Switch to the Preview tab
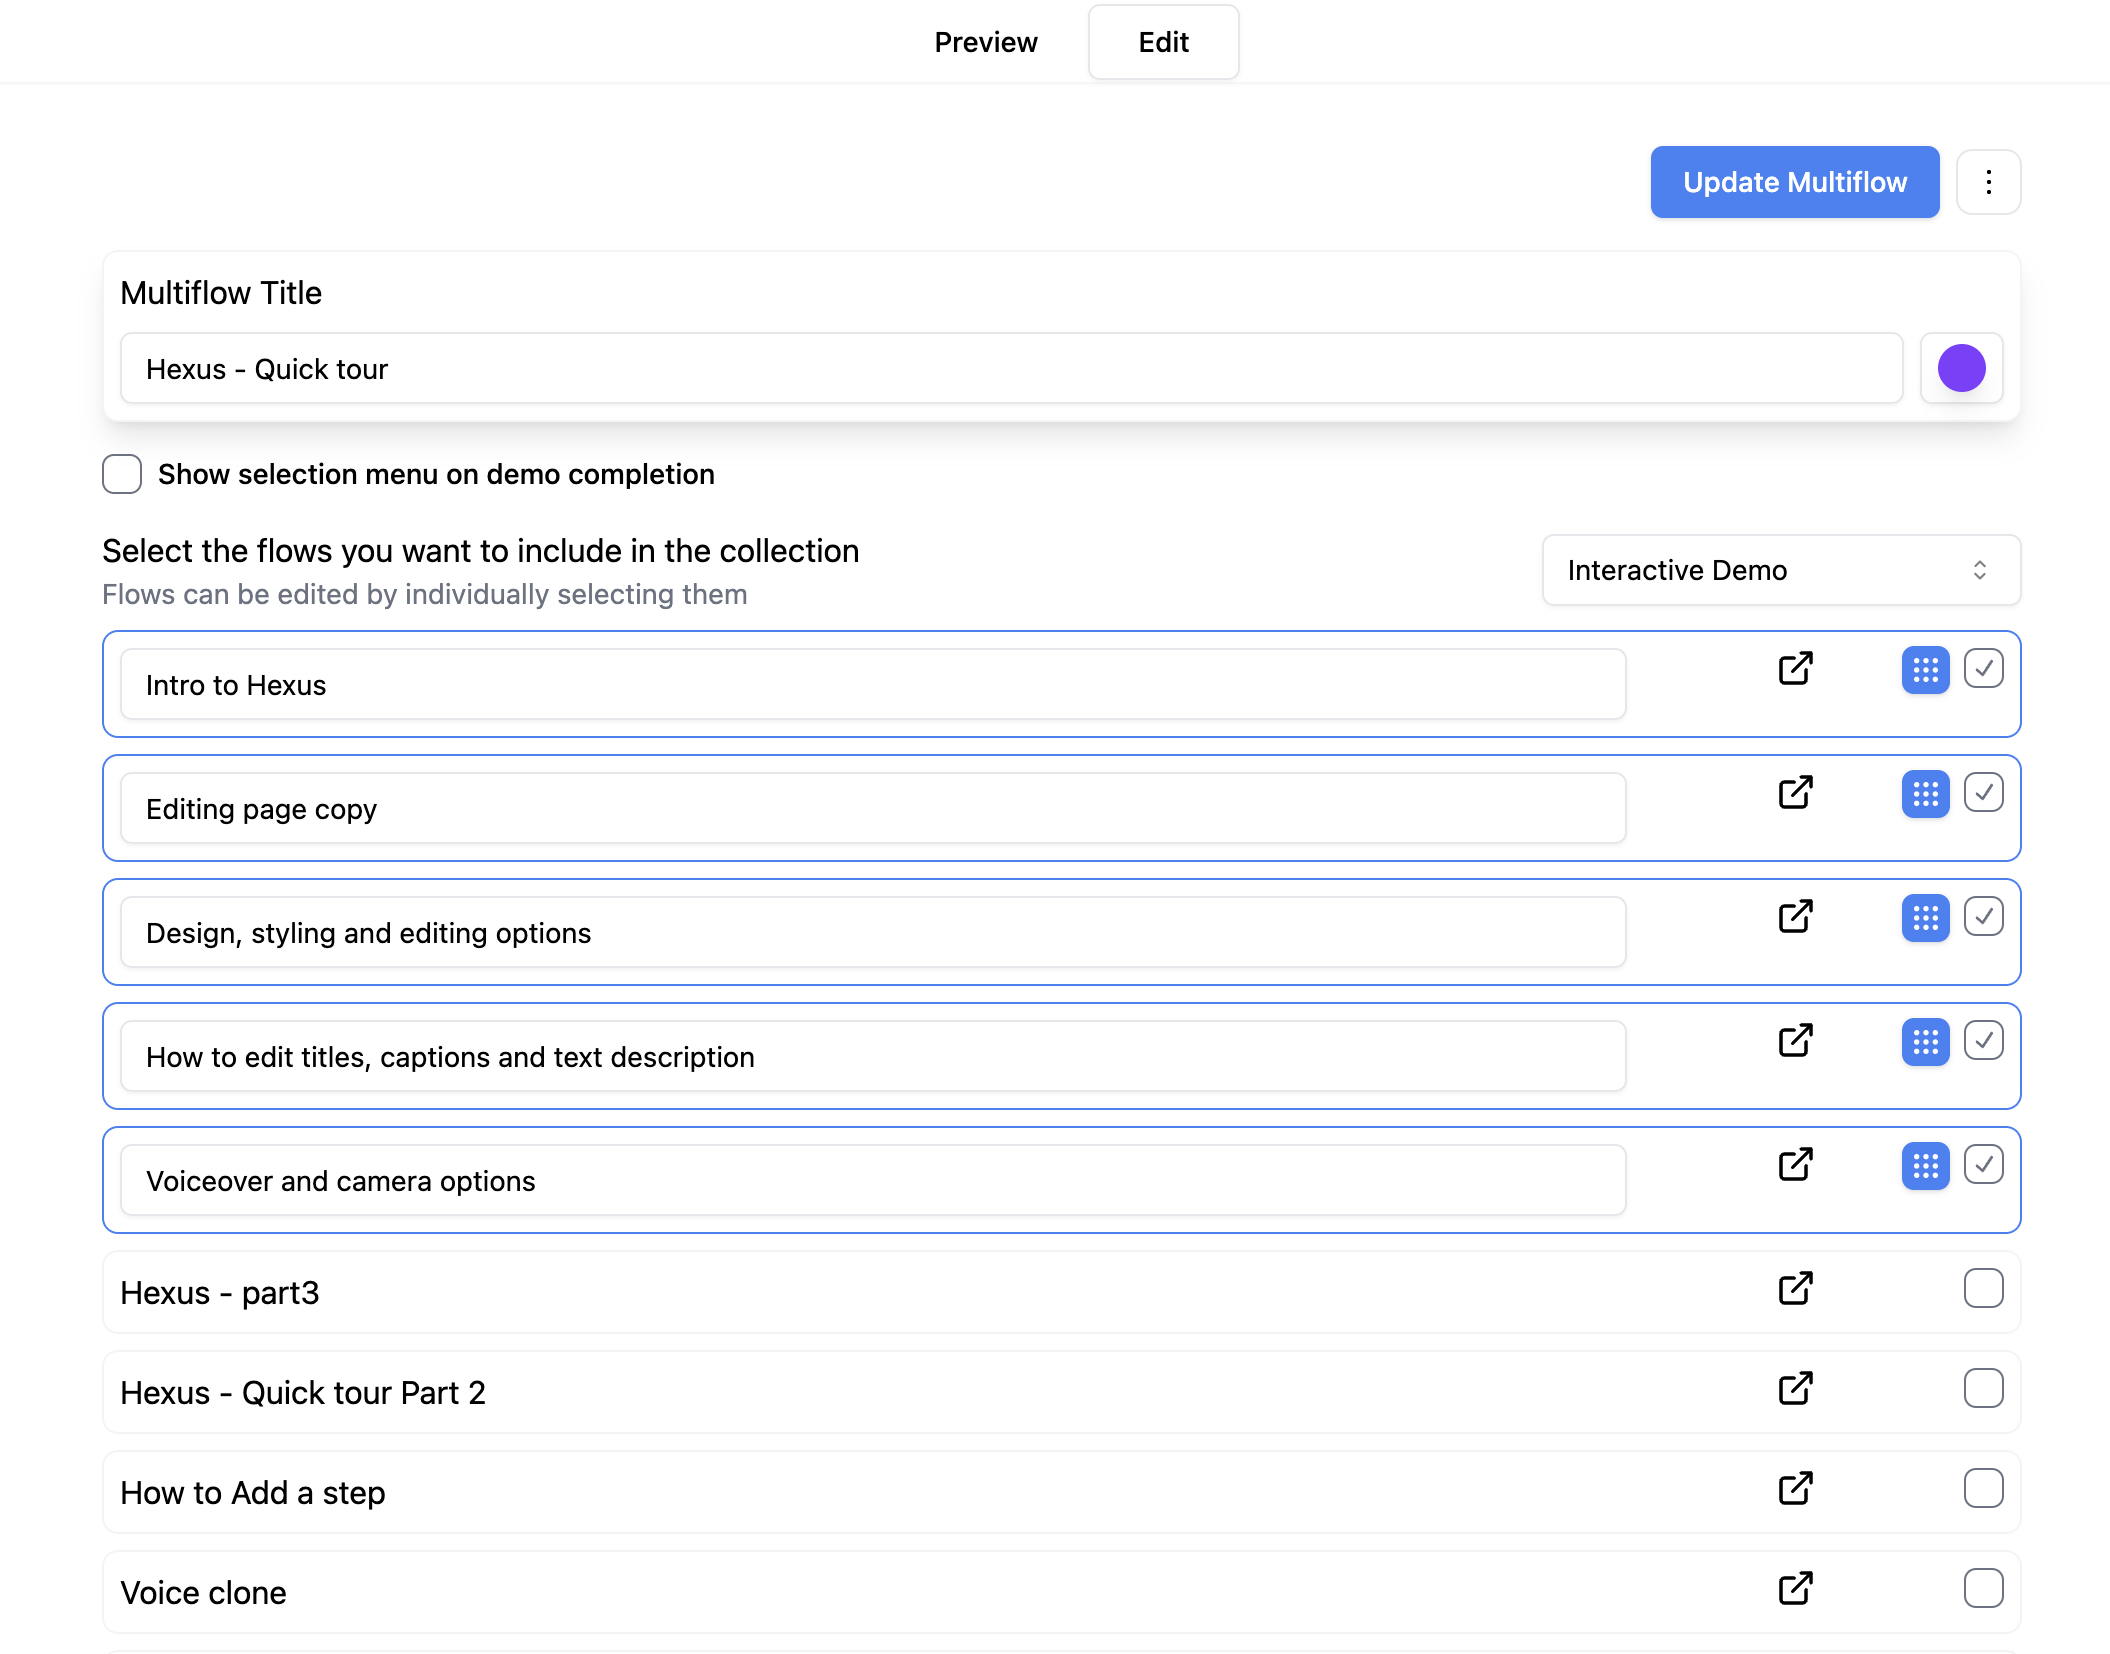 pos(986,42)
